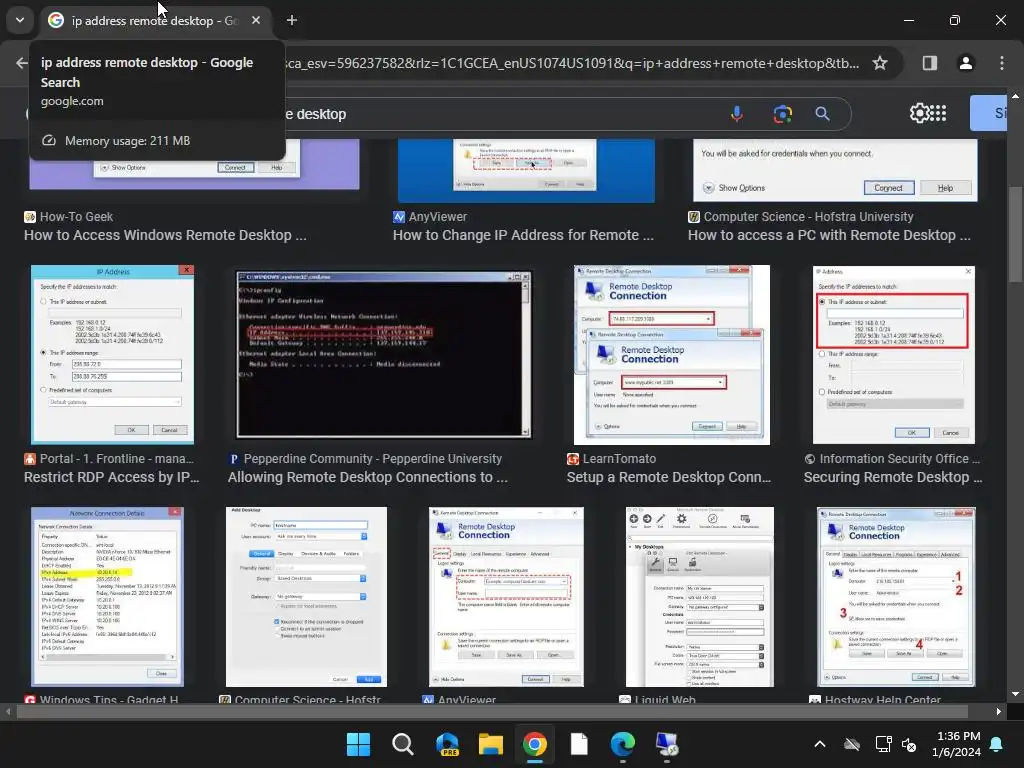The image size is (1024, 768).
Task: Open the Google apps grid
Action: [x=938, y=113]
